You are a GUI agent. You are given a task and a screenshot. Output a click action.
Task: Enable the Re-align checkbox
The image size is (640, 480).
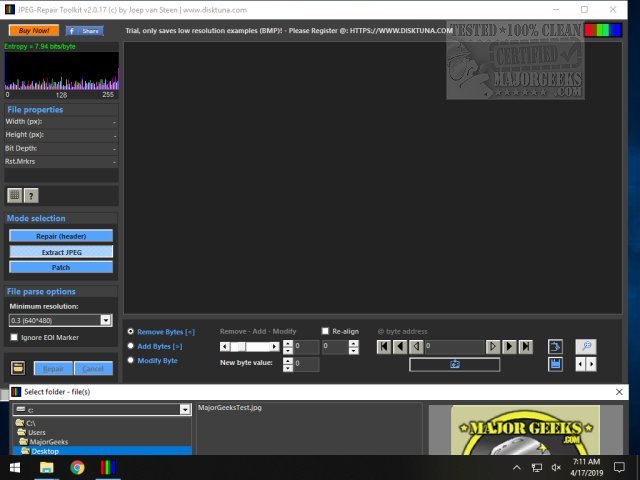(x=325, y=331)
